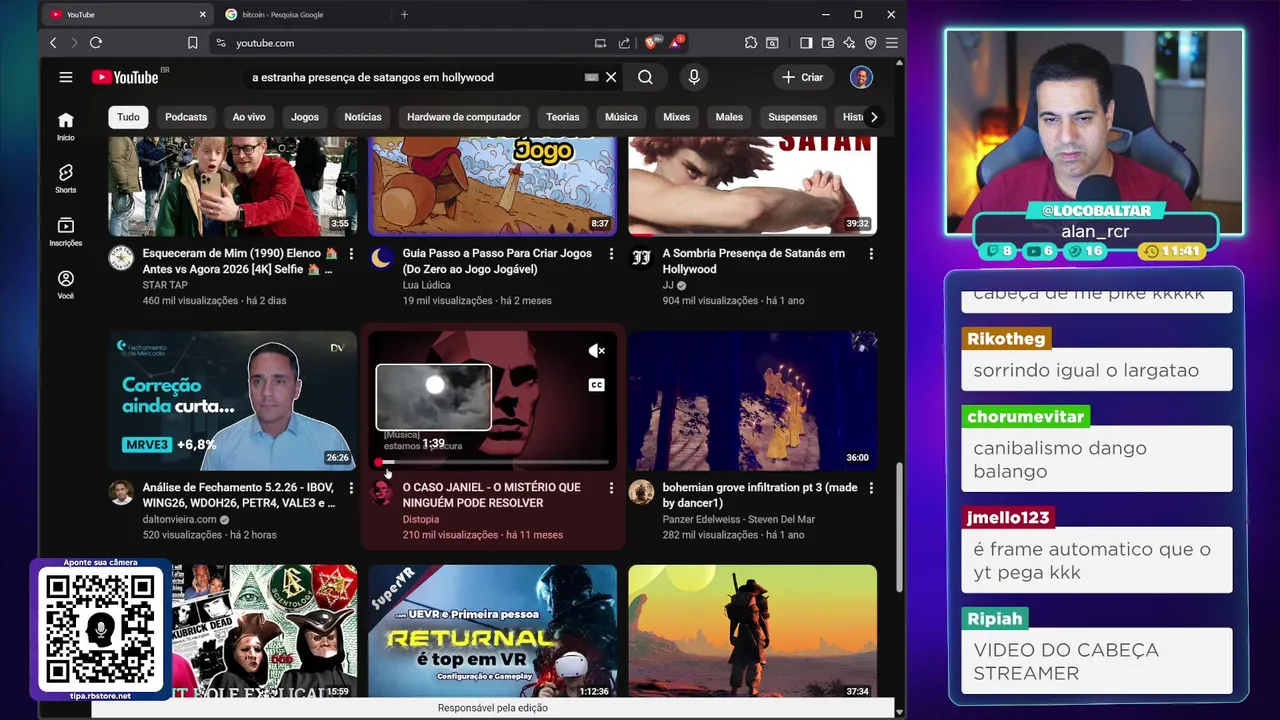1280x720 pixels.
Task: Click the search magnifier button
Action: click(x=645, y=77)
